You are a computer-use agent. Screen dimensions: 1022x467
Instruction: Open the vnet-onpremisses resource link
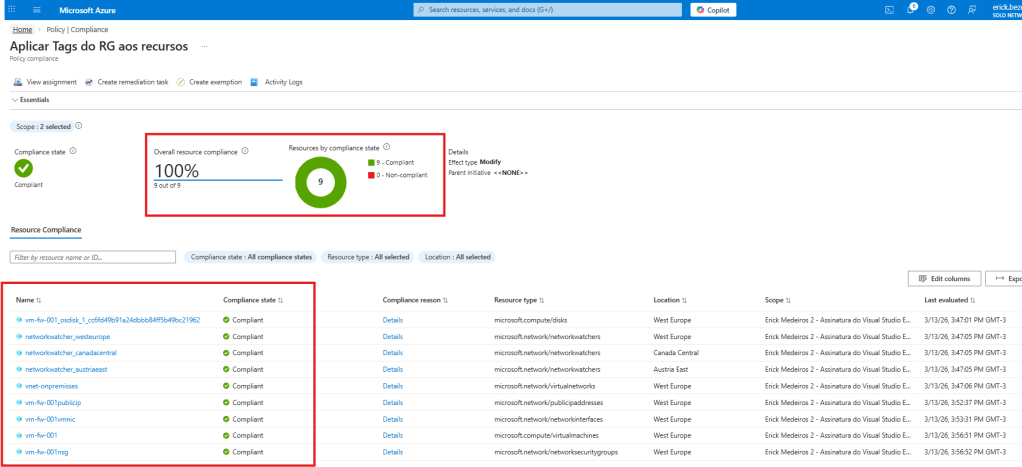pyautogui.click(x=52, y=385)
